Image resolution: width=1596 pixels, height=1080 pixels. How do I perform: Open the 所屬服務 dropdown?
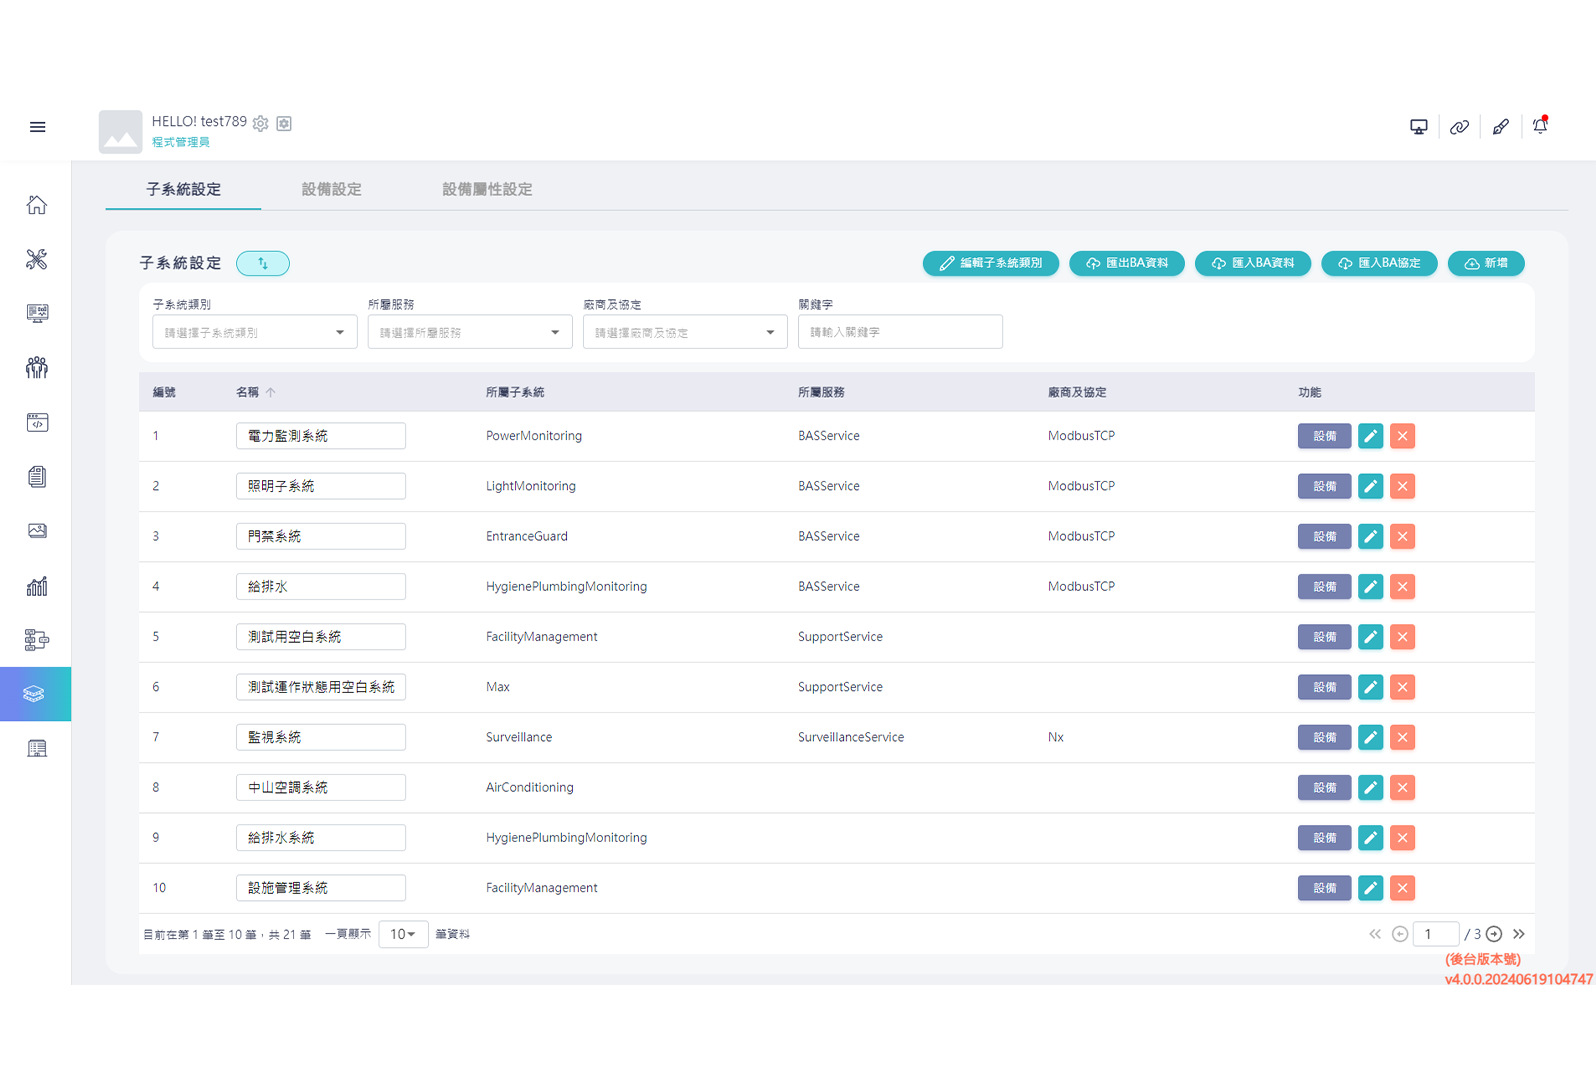(x=469, y=332)
